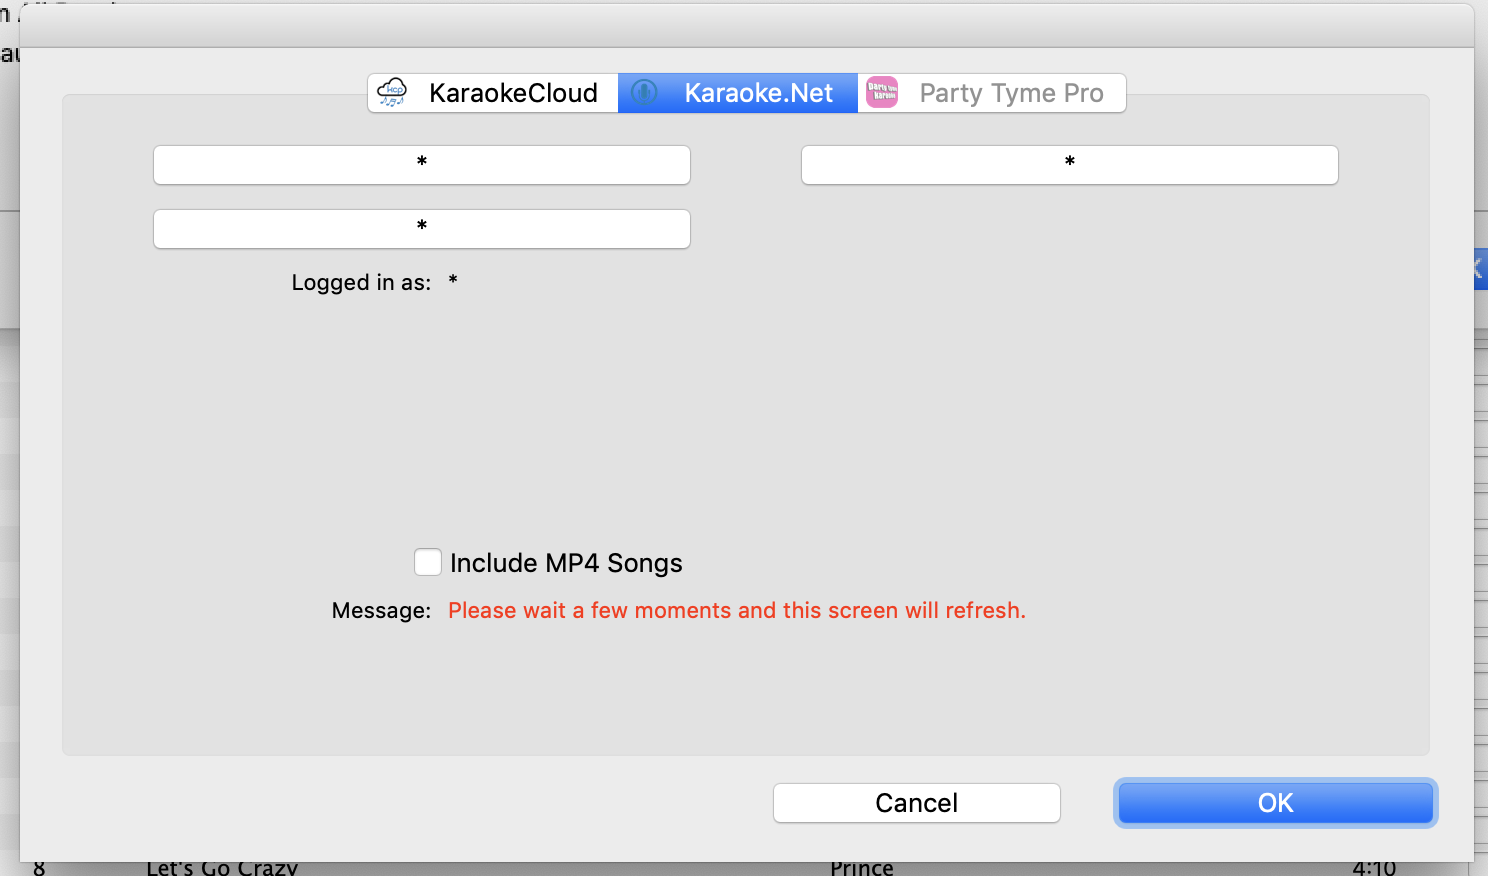The width and height of the screenshot is (1488, 876).
Task: Confirm with the blue OK button
Action: coord(1275,803)
